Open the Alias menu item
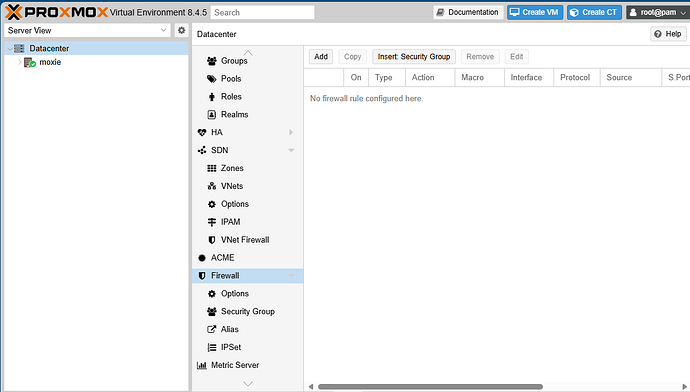690x392 pixels. click(x=248, y=329)
